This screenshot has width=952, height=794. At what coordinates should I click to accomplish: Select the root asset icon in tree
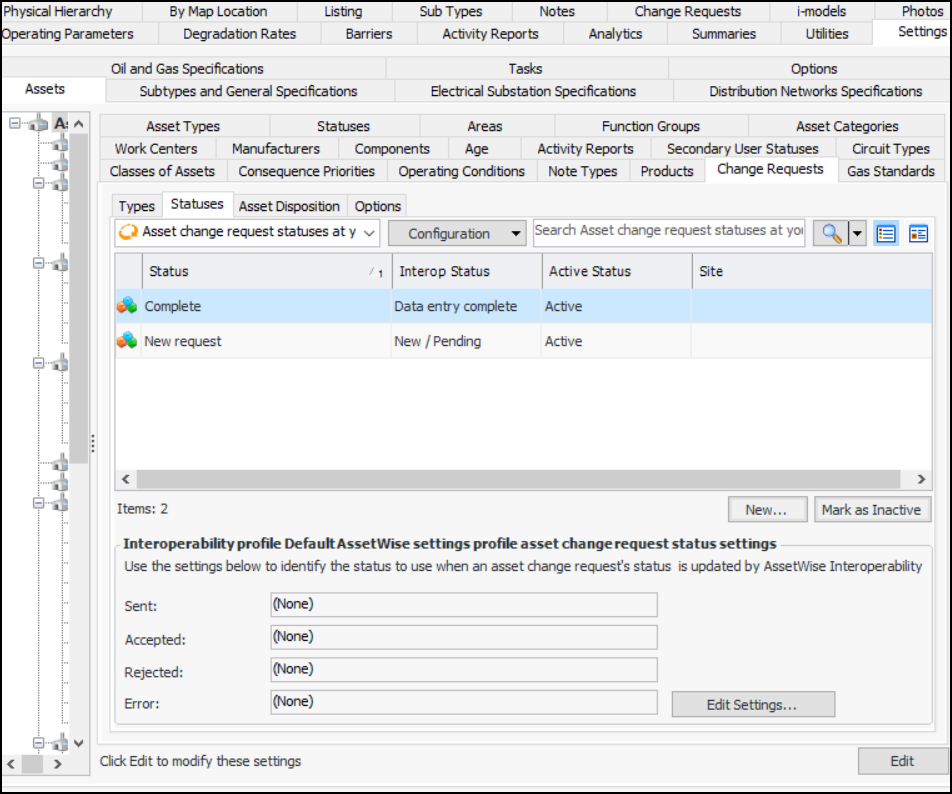pos(38,124)
